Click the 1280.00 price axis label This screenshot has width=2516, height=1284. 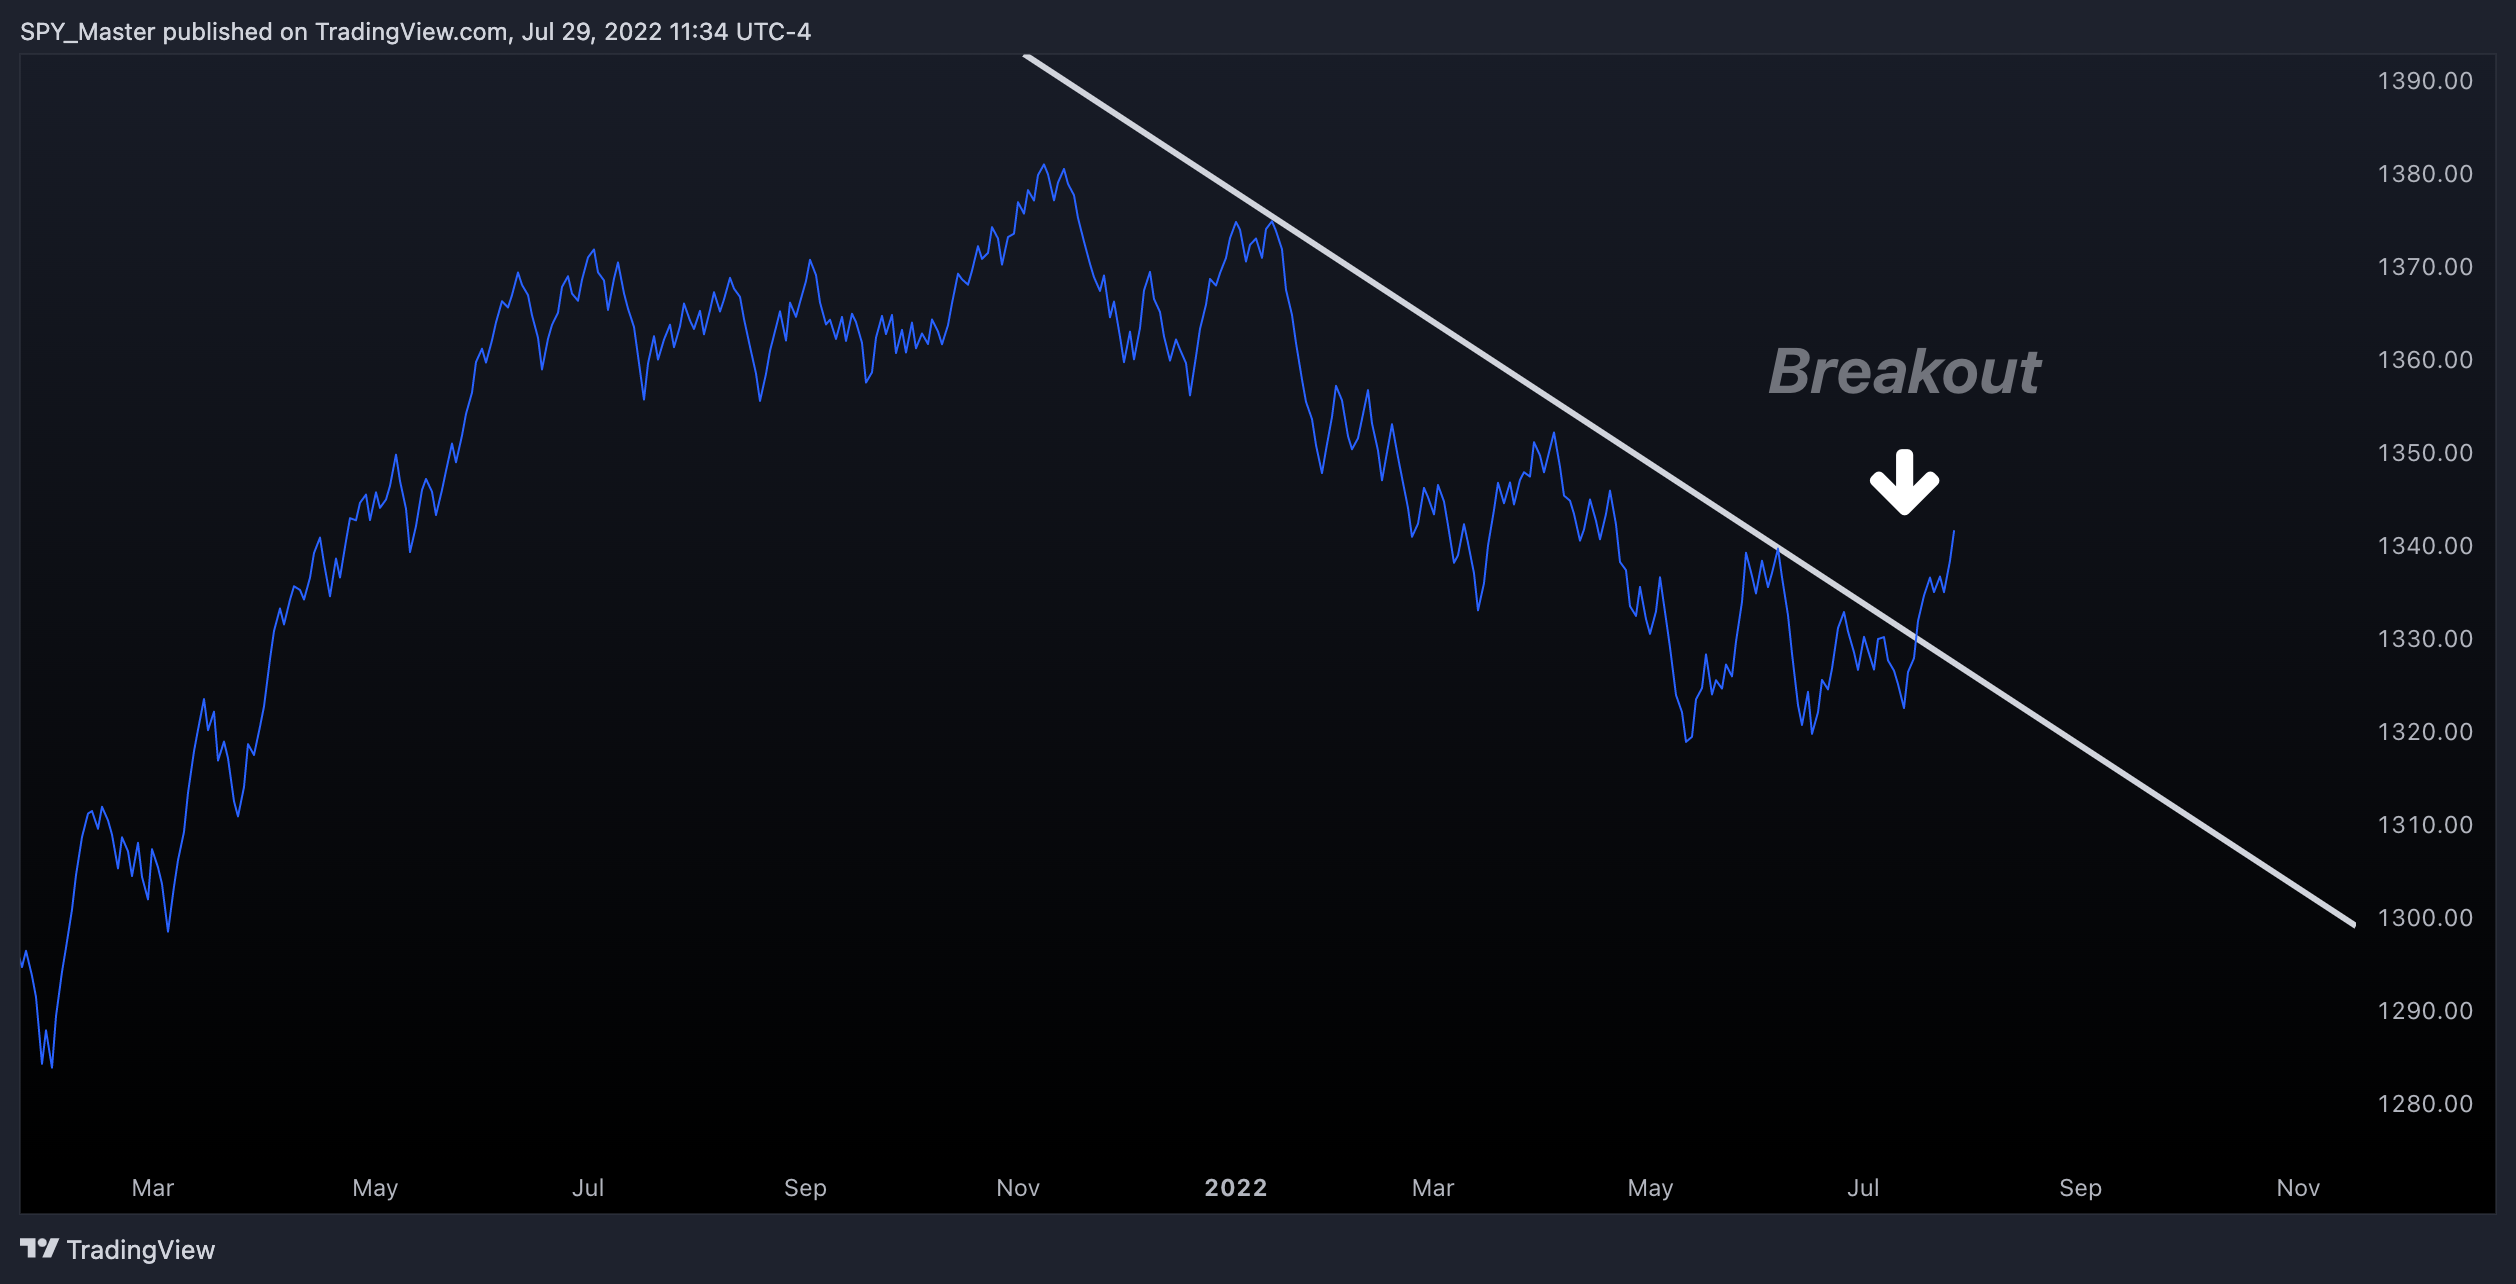[x=2425, y=1104]
